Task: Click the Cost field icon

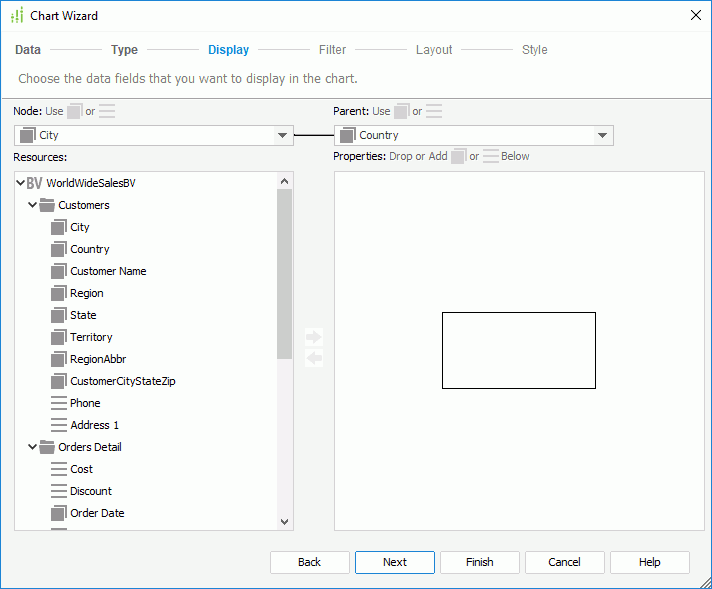Action: point(58,469)
